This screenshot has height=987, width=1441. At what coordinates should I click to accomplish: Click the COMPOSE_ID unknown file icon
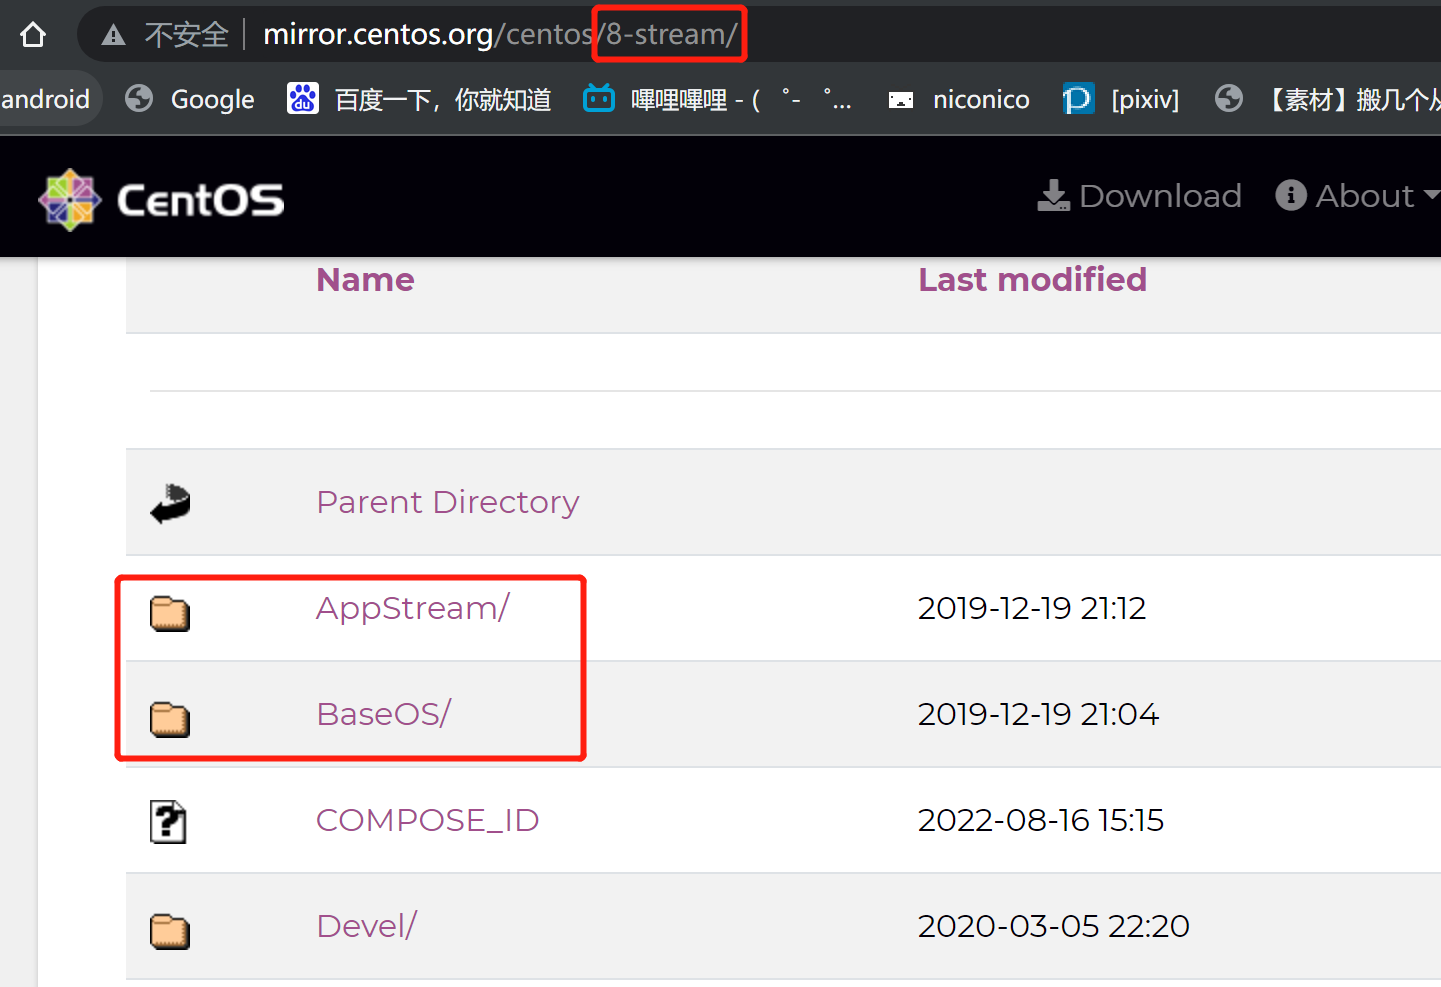pos(168,822)
